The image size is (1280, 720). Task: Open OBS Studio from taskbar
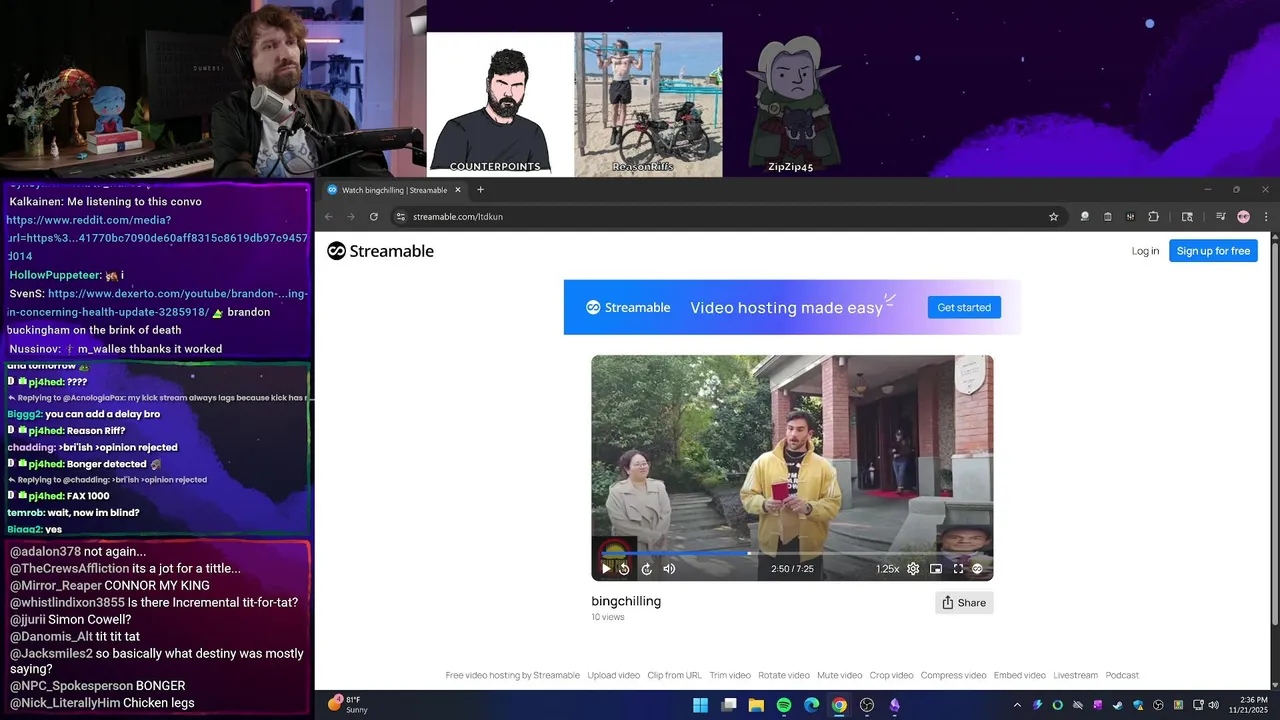[867, 705]
